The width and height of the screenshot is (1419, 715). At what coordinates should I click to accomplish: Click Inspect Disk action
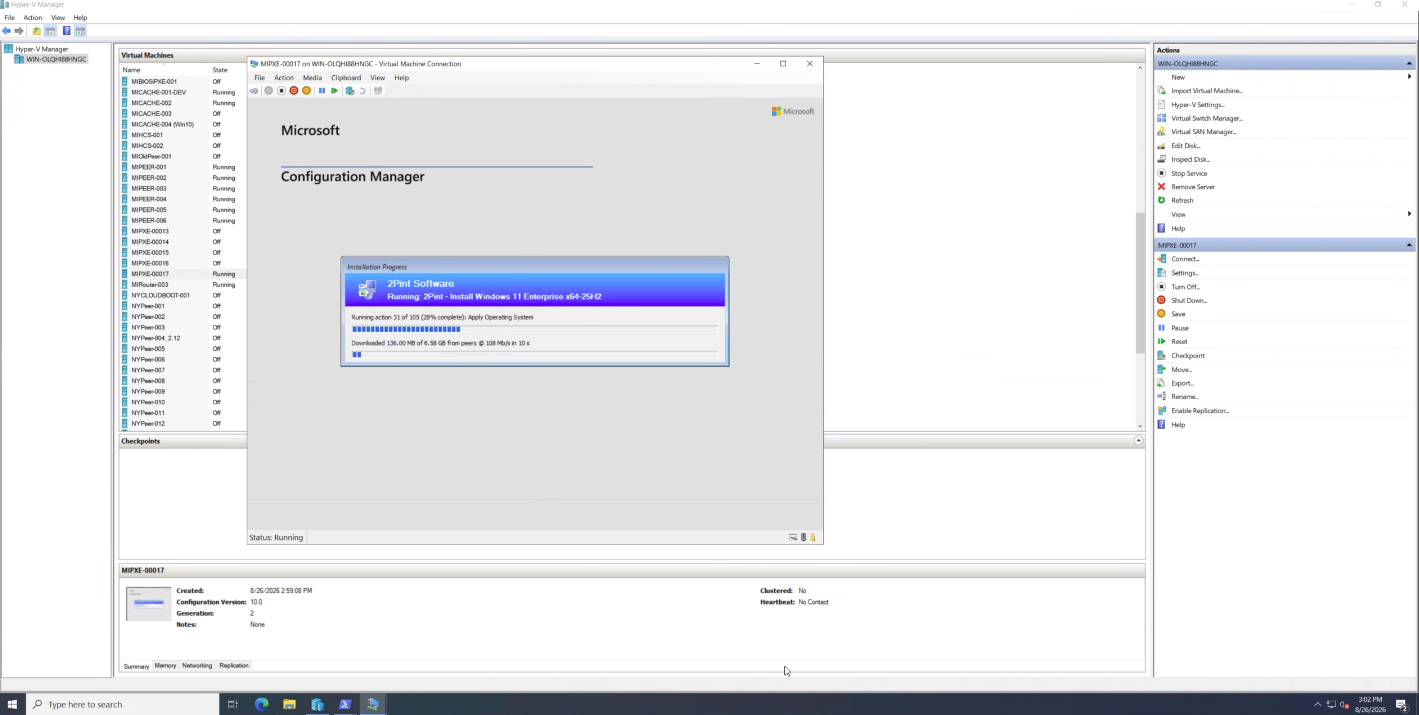(1190, 159)
